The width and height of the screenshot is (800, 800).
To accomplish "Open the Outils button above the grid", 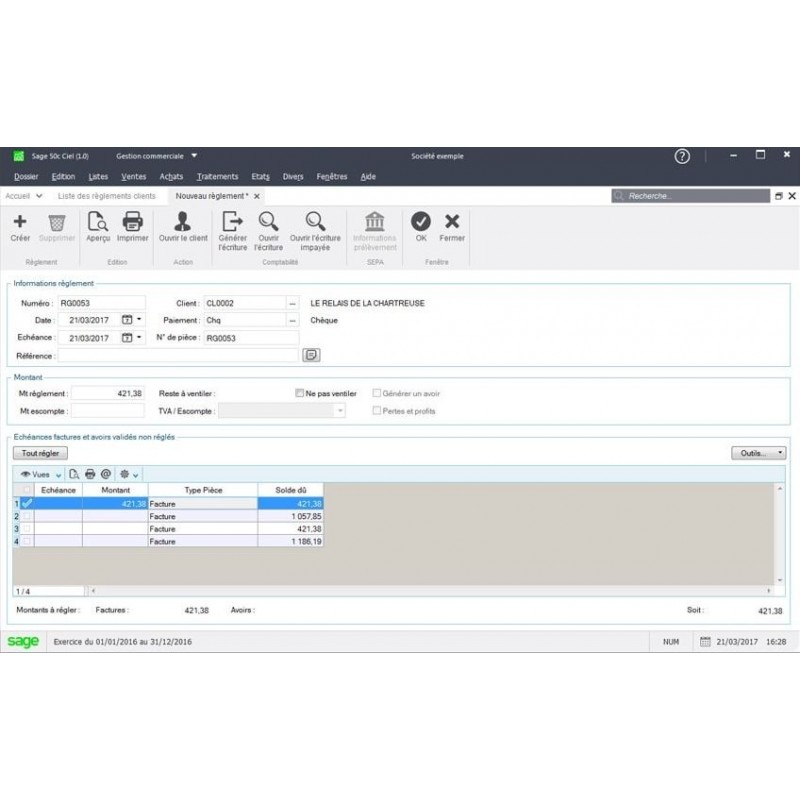I will [x=756, y=452].
